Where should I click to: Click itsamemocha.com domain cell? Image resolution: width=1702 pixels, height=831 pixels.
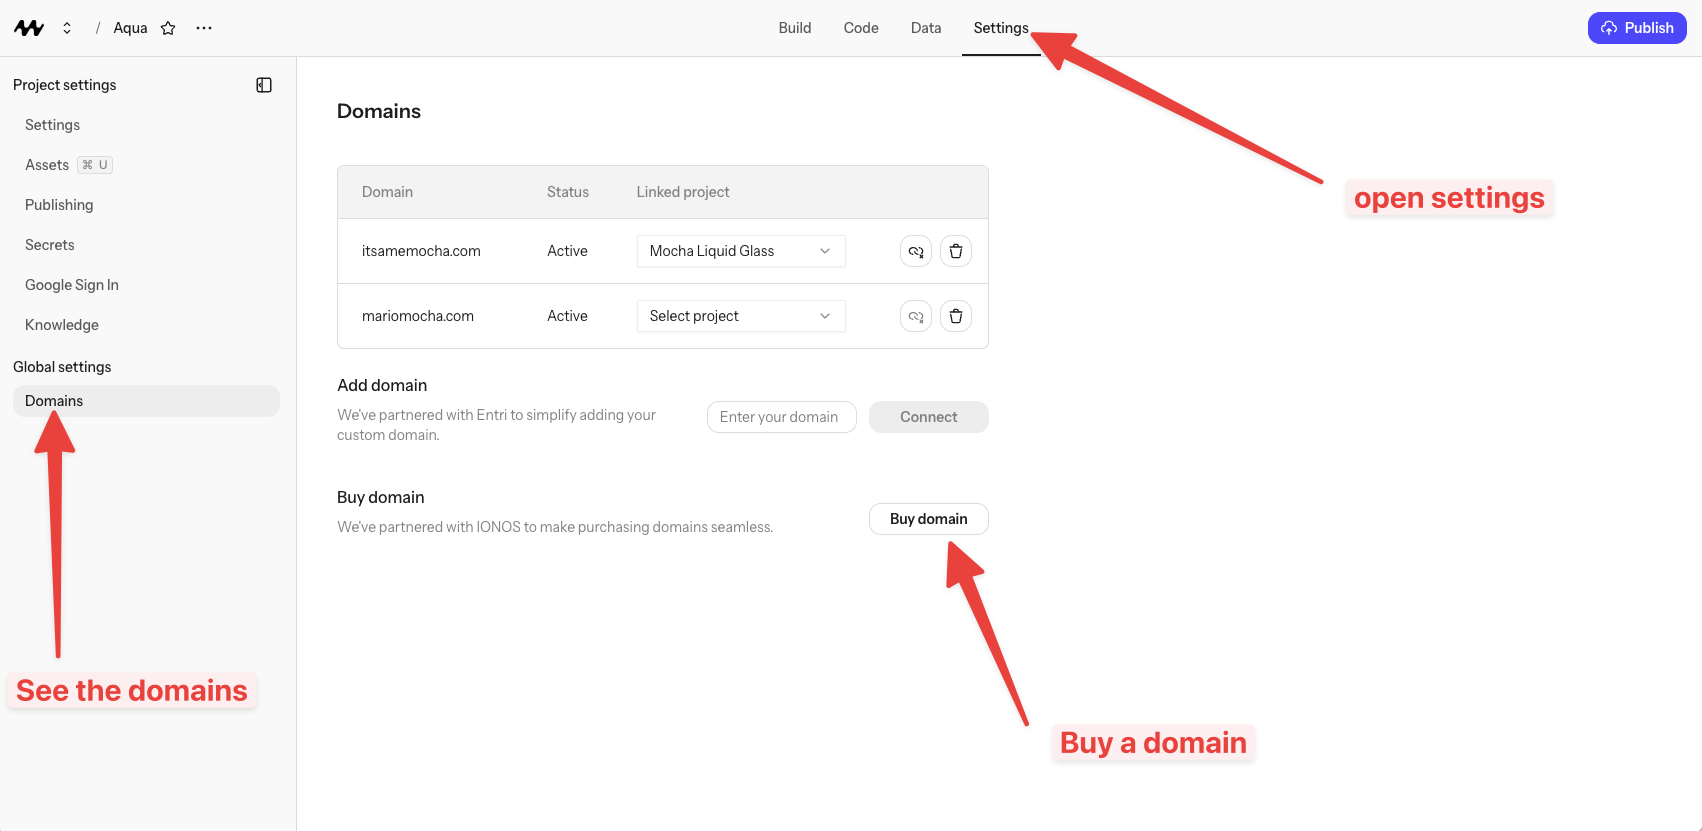point(421,251)
